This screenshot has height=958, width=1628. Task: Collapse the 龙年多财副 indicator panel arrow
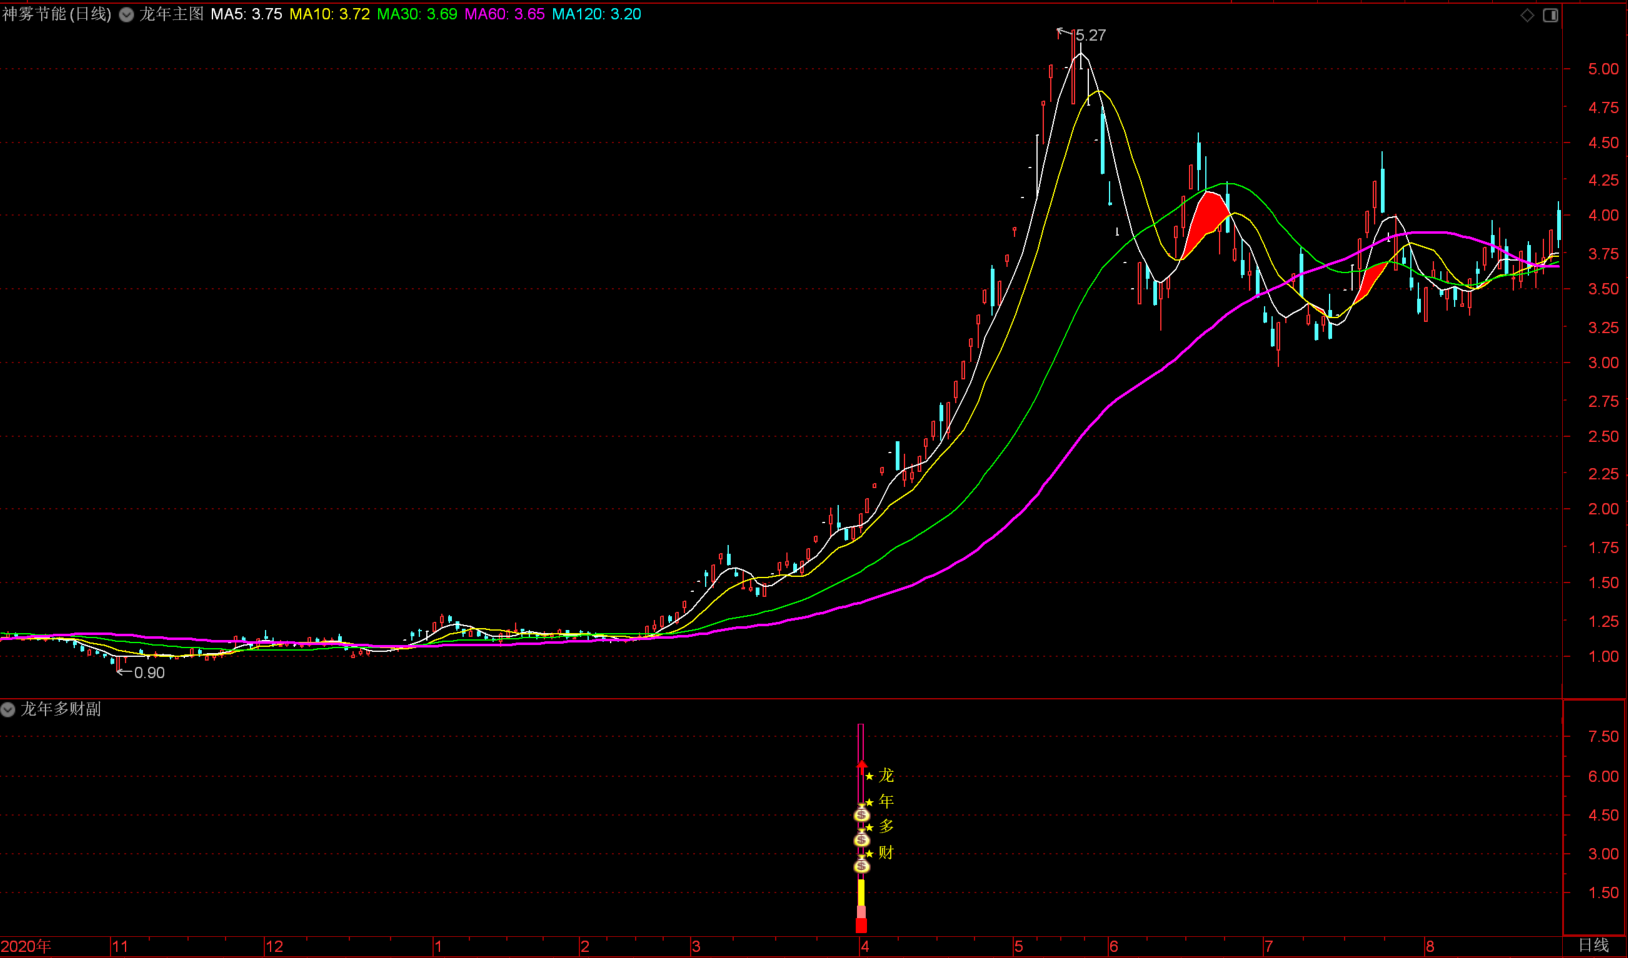click(x=8, y=709)
